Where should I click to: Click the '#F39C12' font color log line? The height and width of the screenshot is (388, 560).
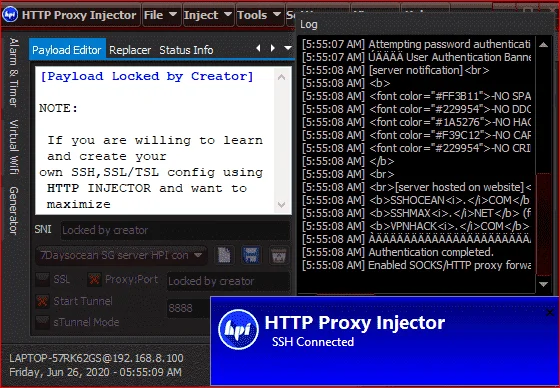(416, 135)
